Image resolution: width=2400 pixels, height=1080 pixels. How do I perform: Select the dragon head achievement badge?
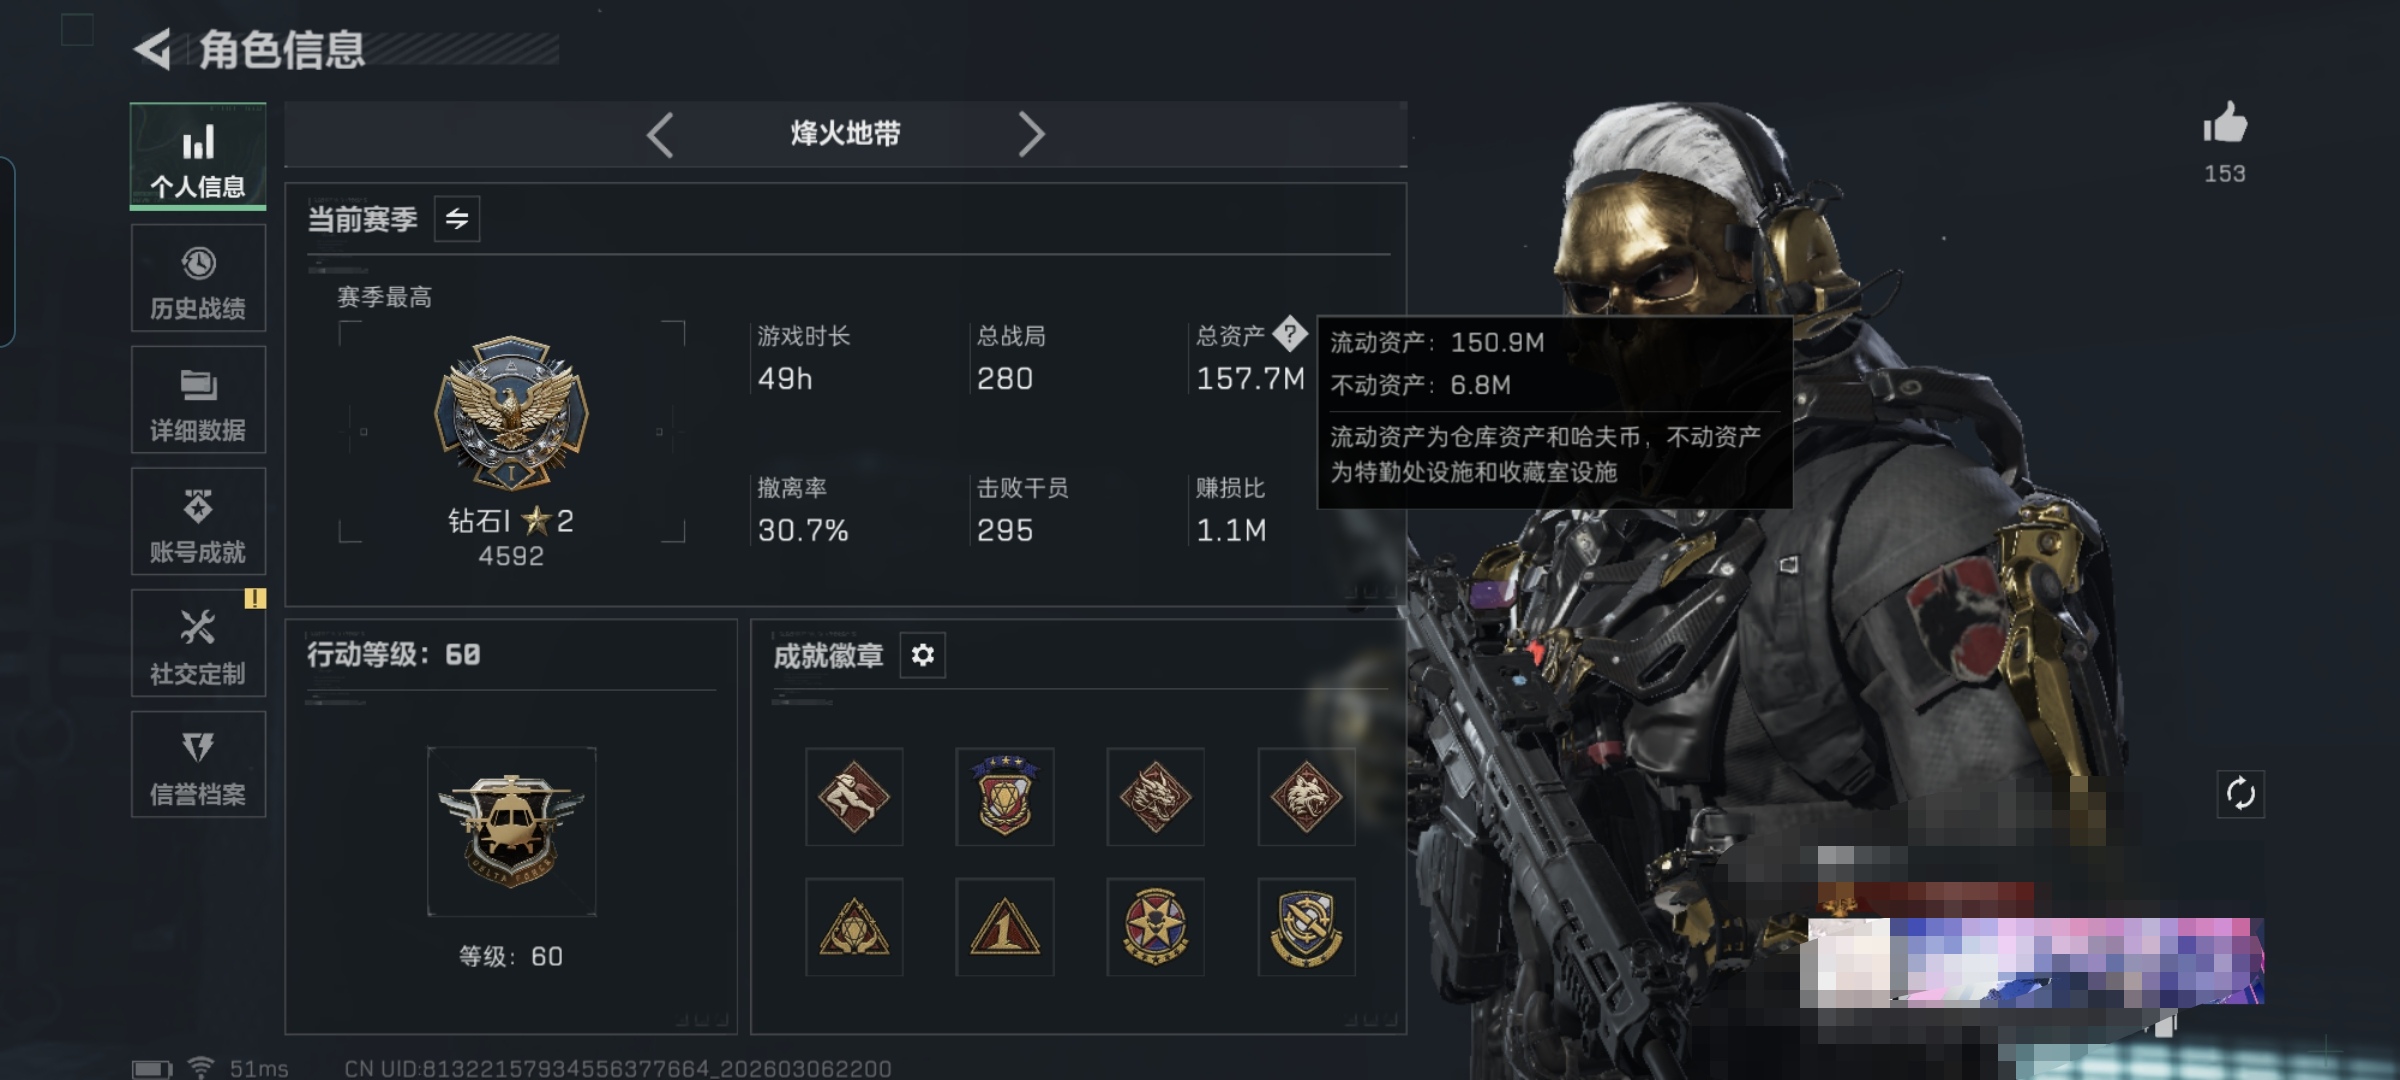point(1155,797)
